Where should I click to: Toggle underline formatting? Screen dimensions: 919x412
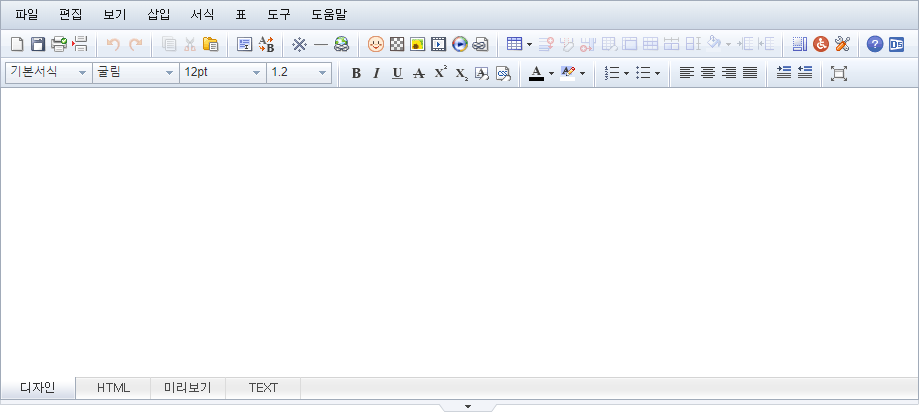point(397,73)
